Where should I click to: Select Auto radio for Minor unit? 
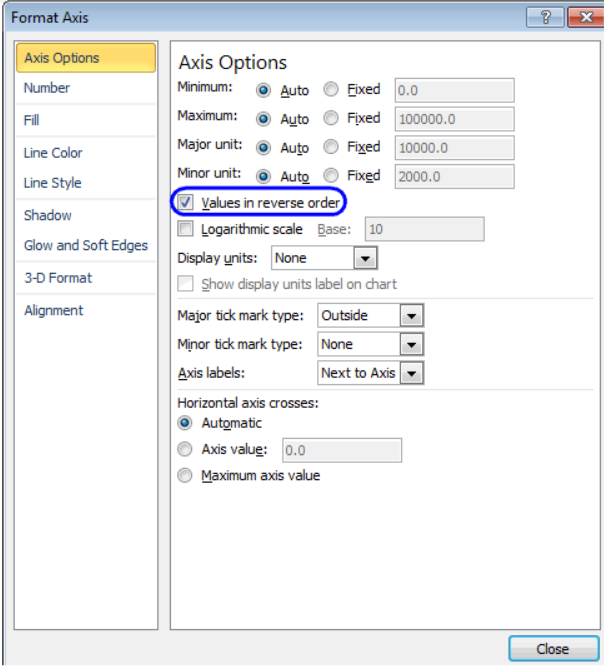(x=263, y=176)
